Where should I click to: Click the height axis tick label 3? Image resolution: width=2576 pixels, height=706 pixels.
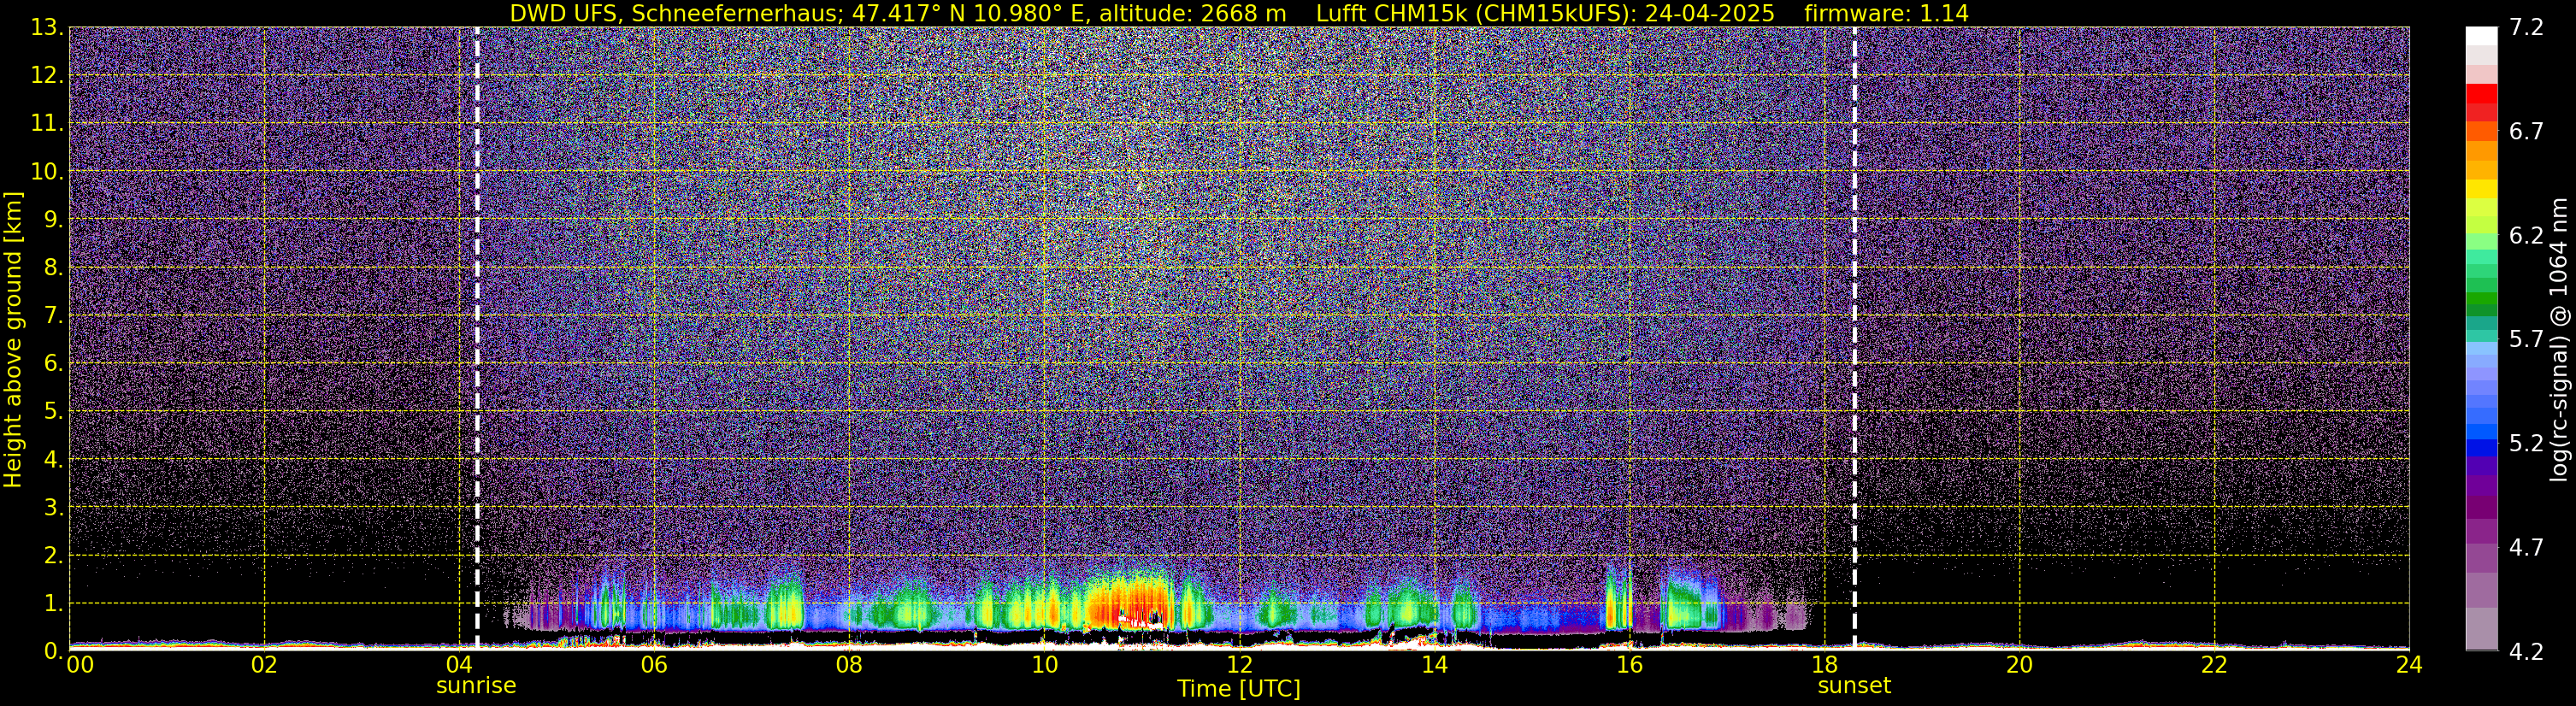pos(53,508)
